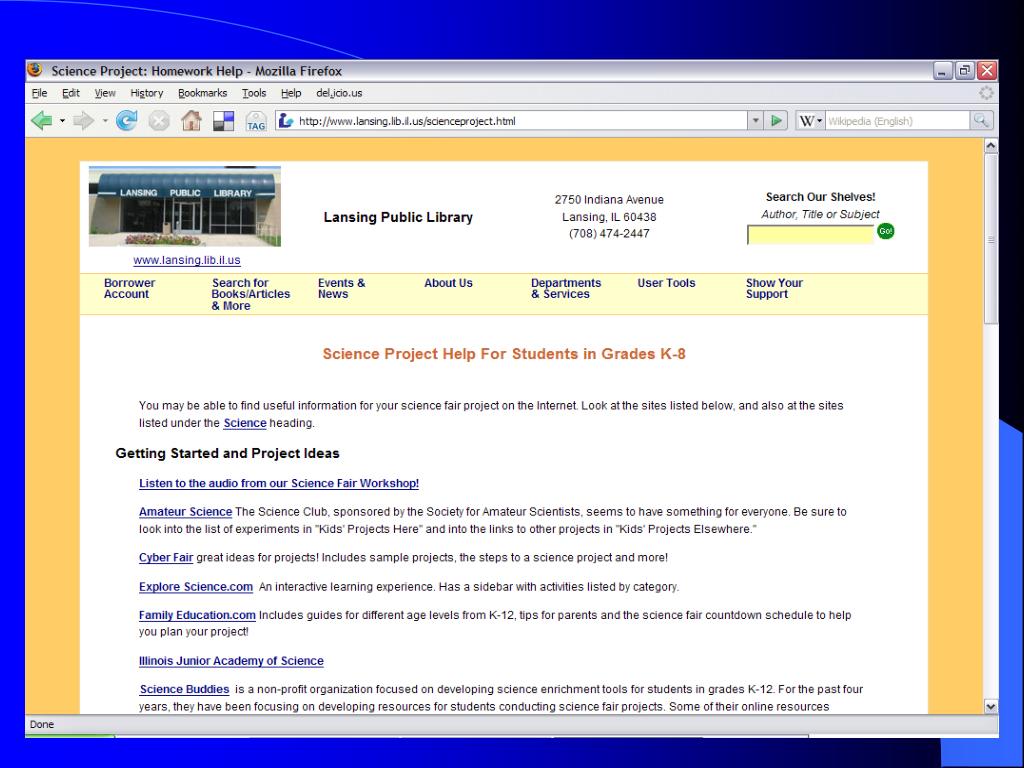Click the search magnifier icon
Viewport: 1024px width, 768px height.
click(x=981, y=121)
